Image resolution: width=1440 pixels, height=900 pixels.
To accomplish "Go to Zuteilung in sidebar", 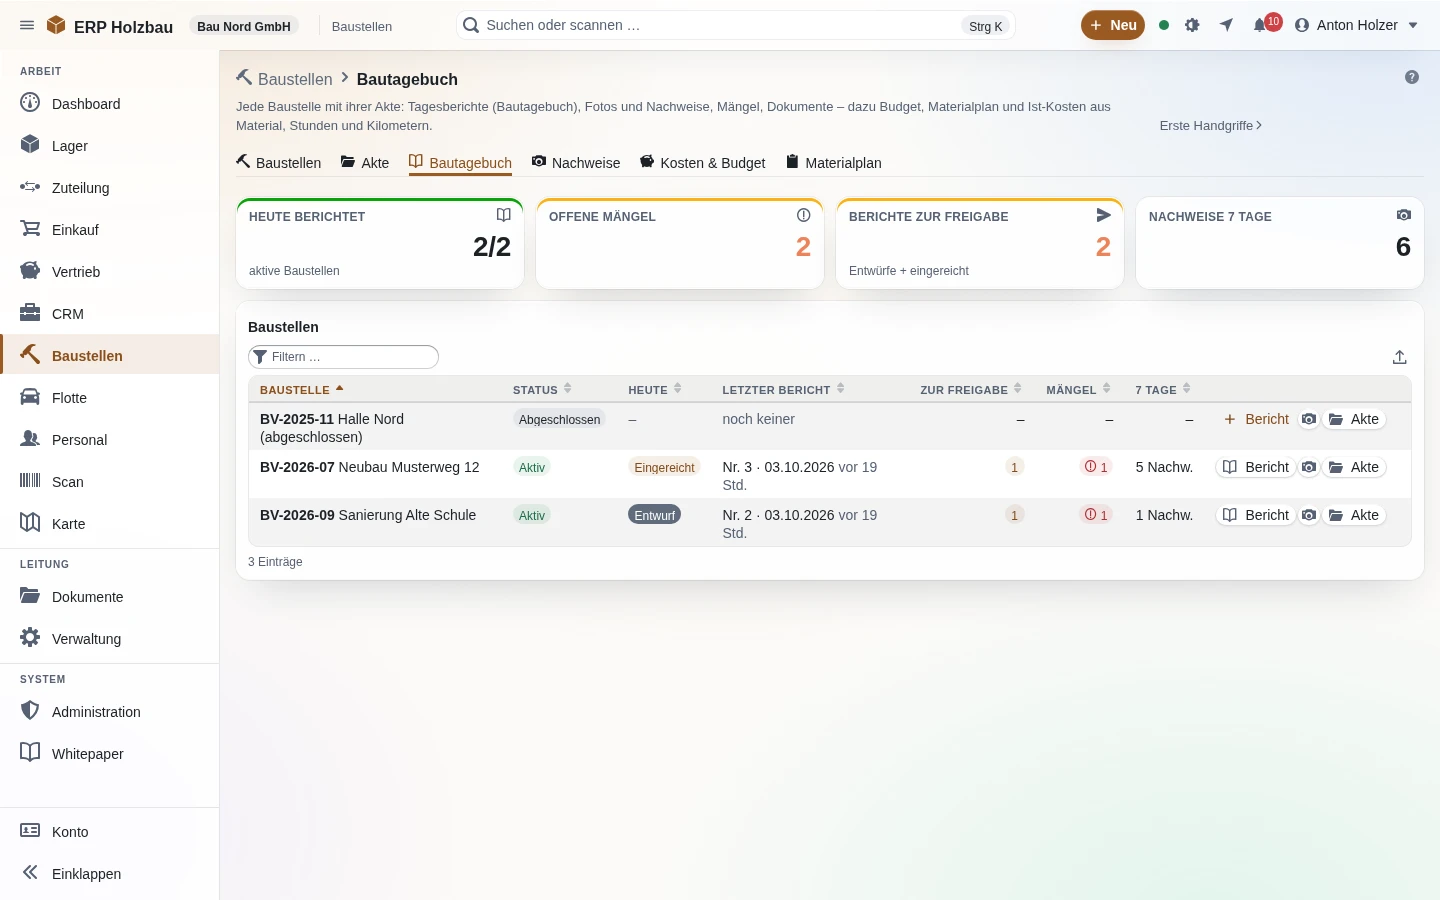I will click(x=110, y=187).
